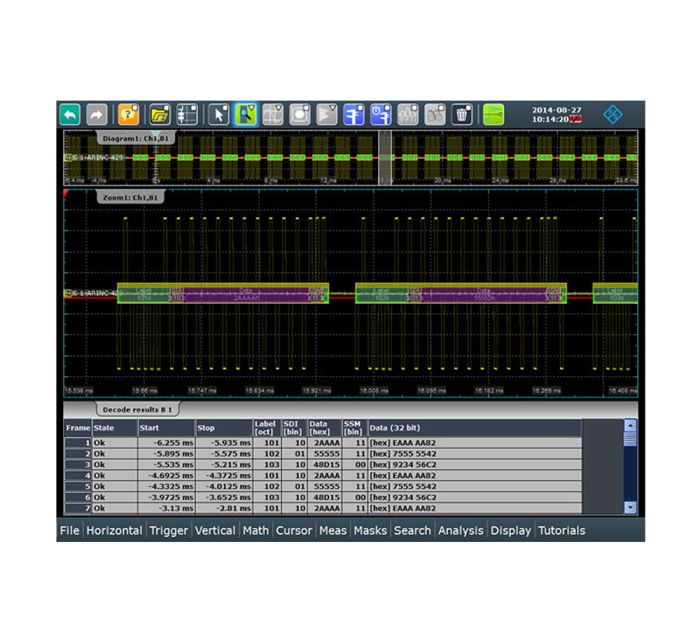700x640 pixels.
Task: Select the Zoom1: Ch1,B1 tab
Action: point(130,197)
